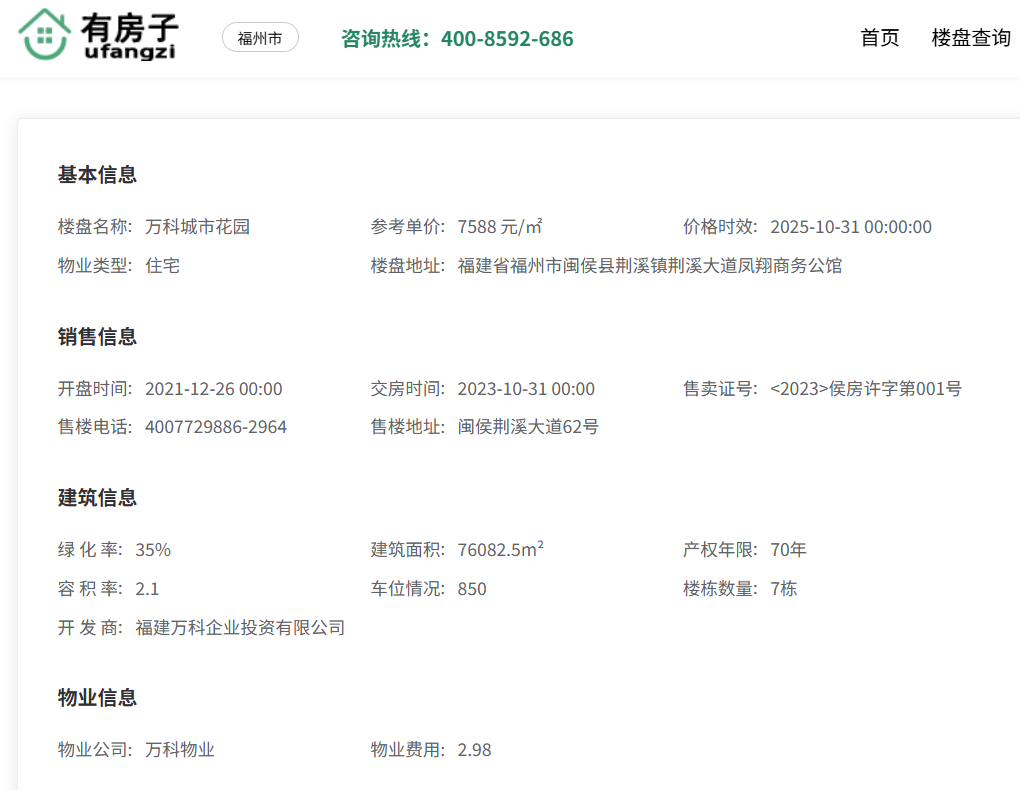Click the 销售信息 section heading
1020x790 pixels.
pyautogui.click(x=97, y=337)
